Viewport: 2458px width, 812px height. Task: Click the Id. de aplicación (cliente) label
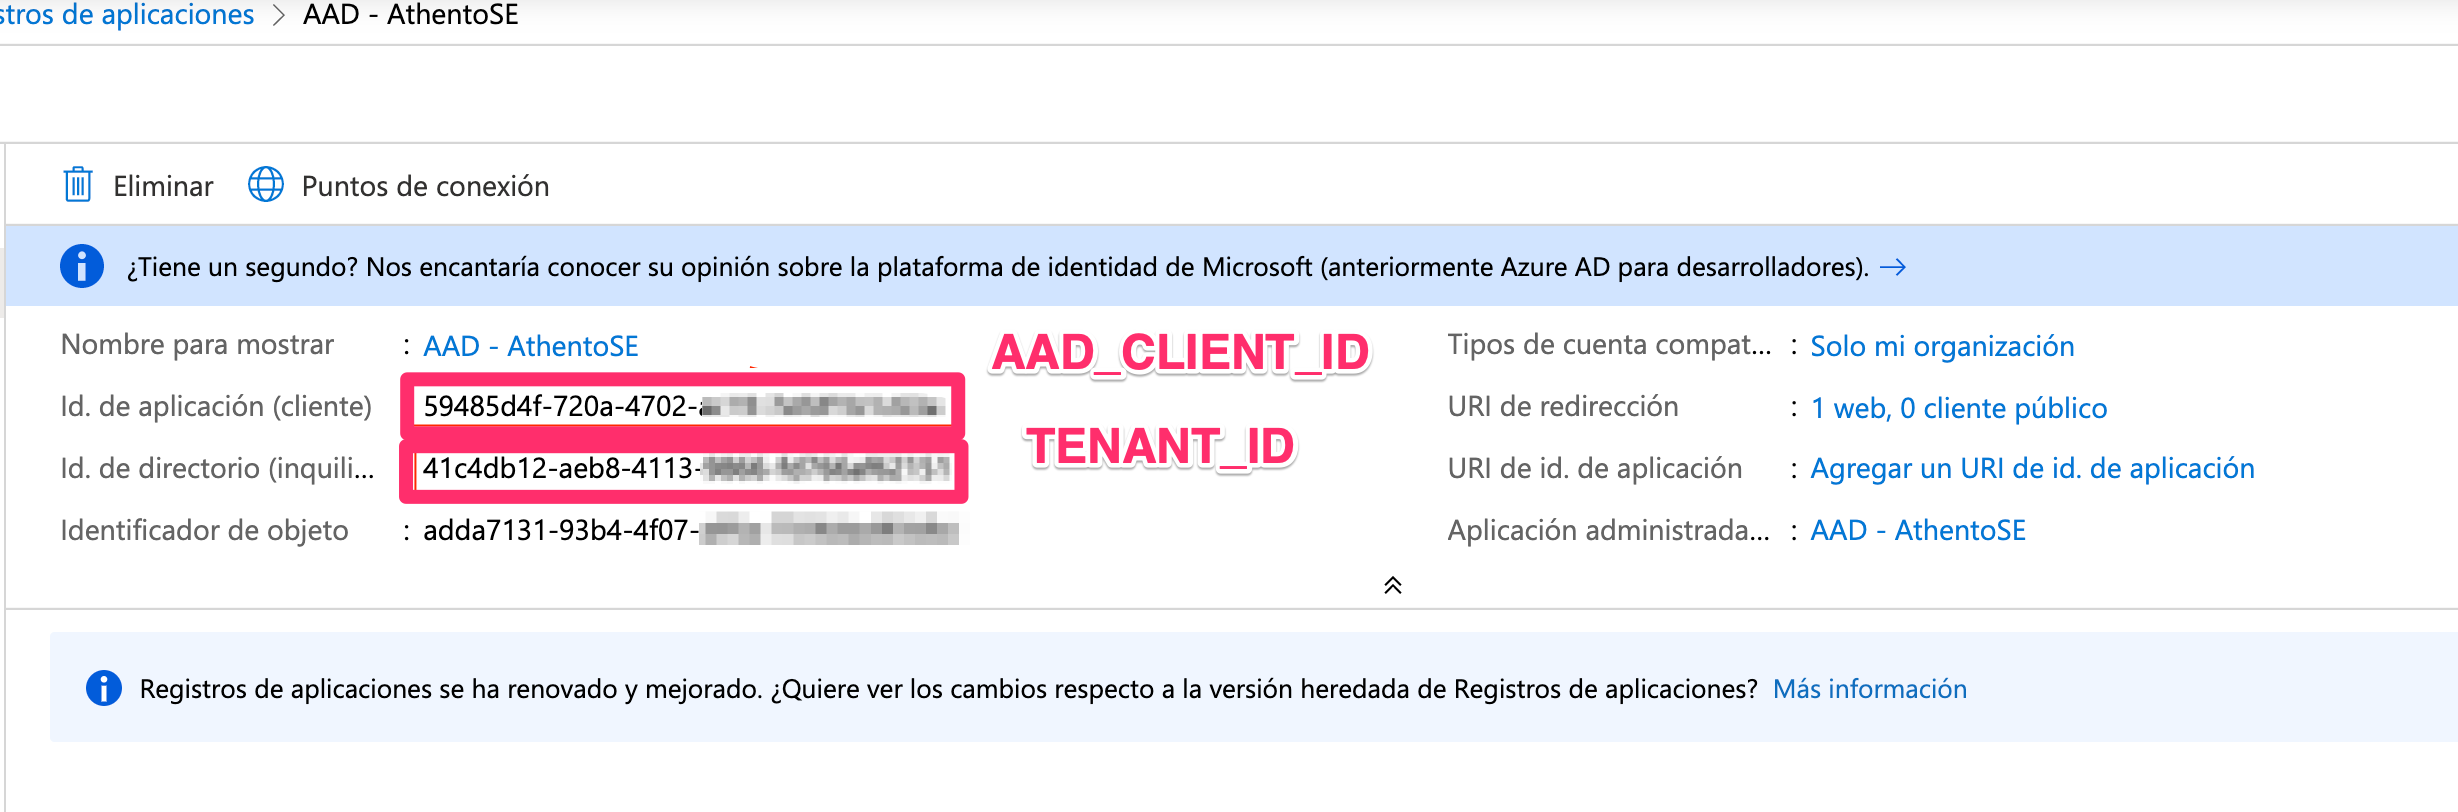click(x=216, y=407)
